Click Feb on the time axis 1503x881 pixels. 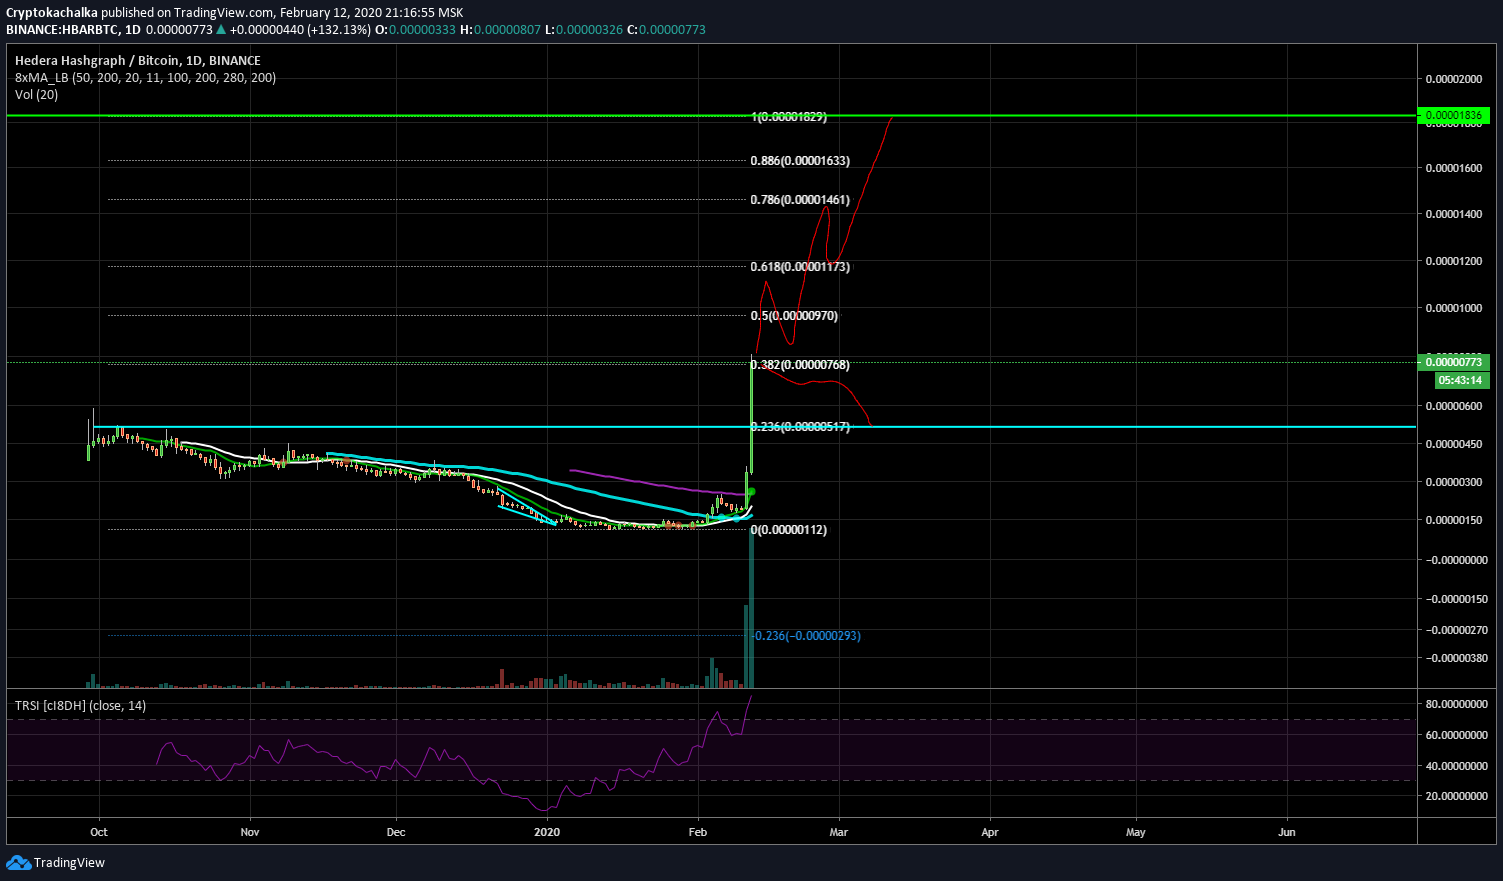(x=698, y=832)
